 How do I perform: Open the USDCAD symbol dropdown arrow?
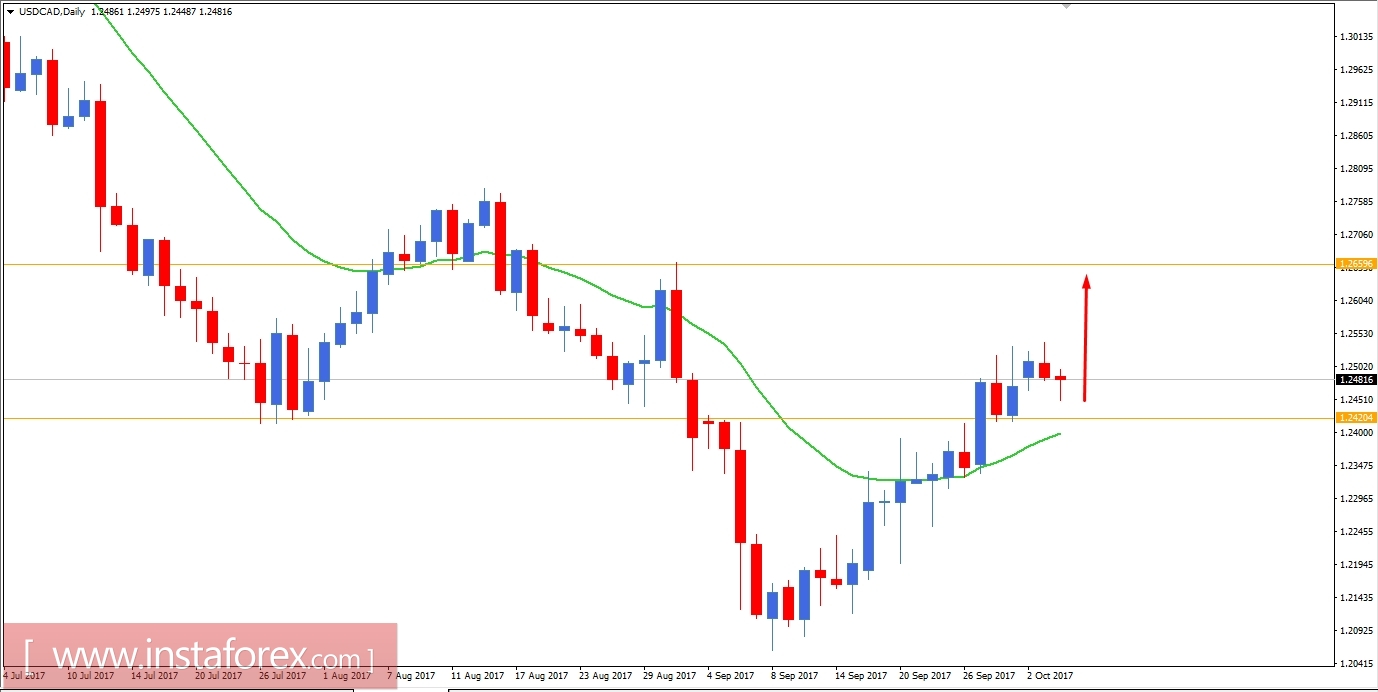(x=10, y=11)
